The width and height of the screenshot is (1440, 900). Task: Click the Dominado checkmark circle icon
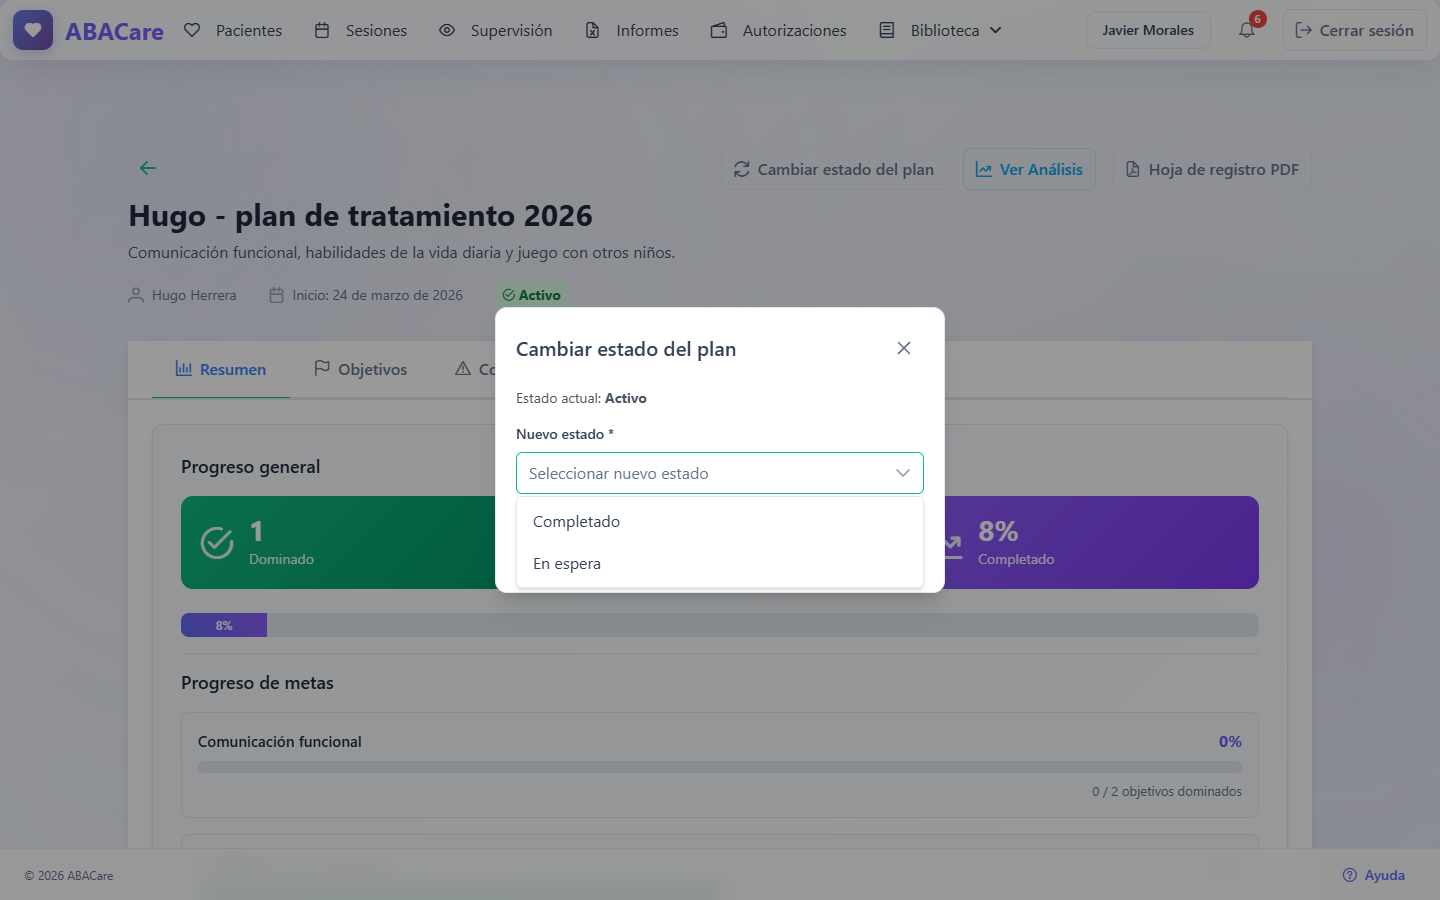[217, 542]
